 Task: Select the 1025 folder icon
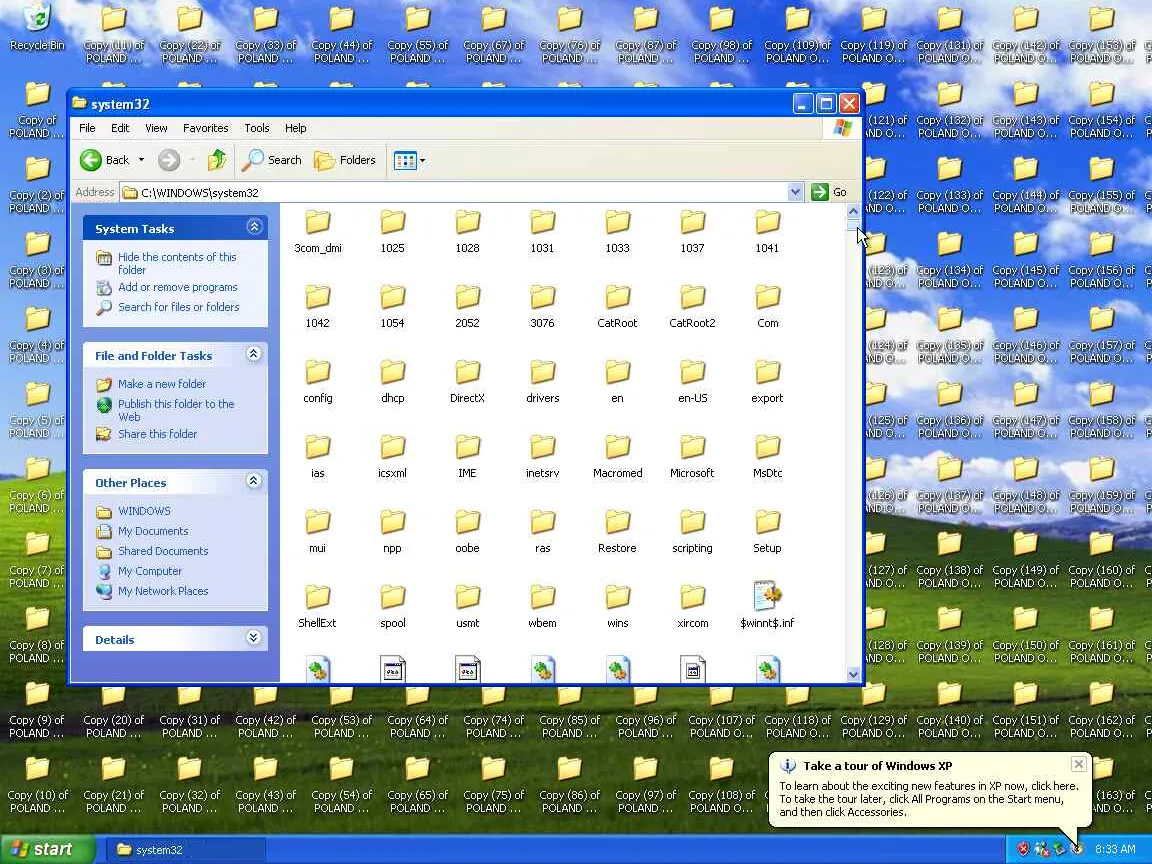(392, 222)
